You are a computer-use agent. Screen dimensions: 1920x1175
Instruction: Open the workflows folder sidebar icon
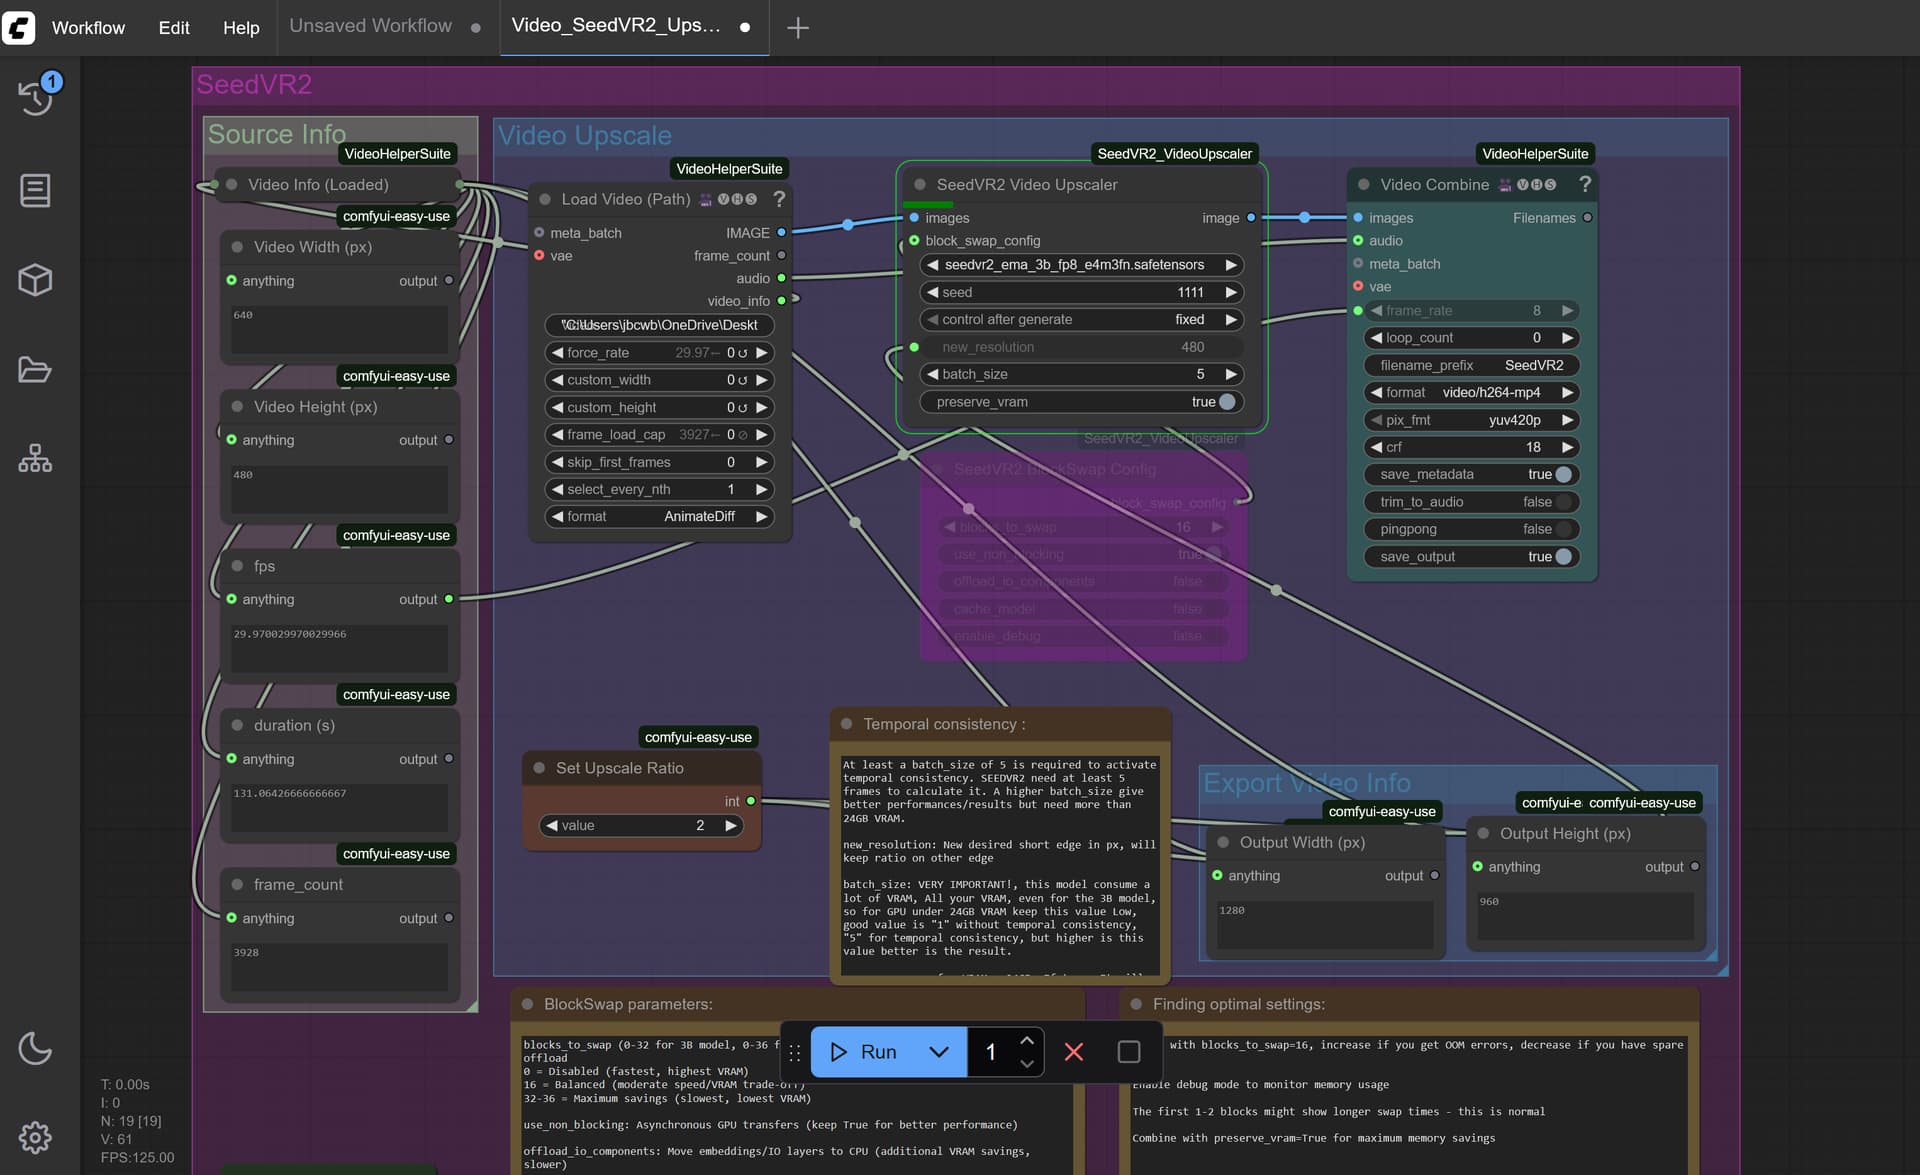pyautogui.click(x=35, y=370)
